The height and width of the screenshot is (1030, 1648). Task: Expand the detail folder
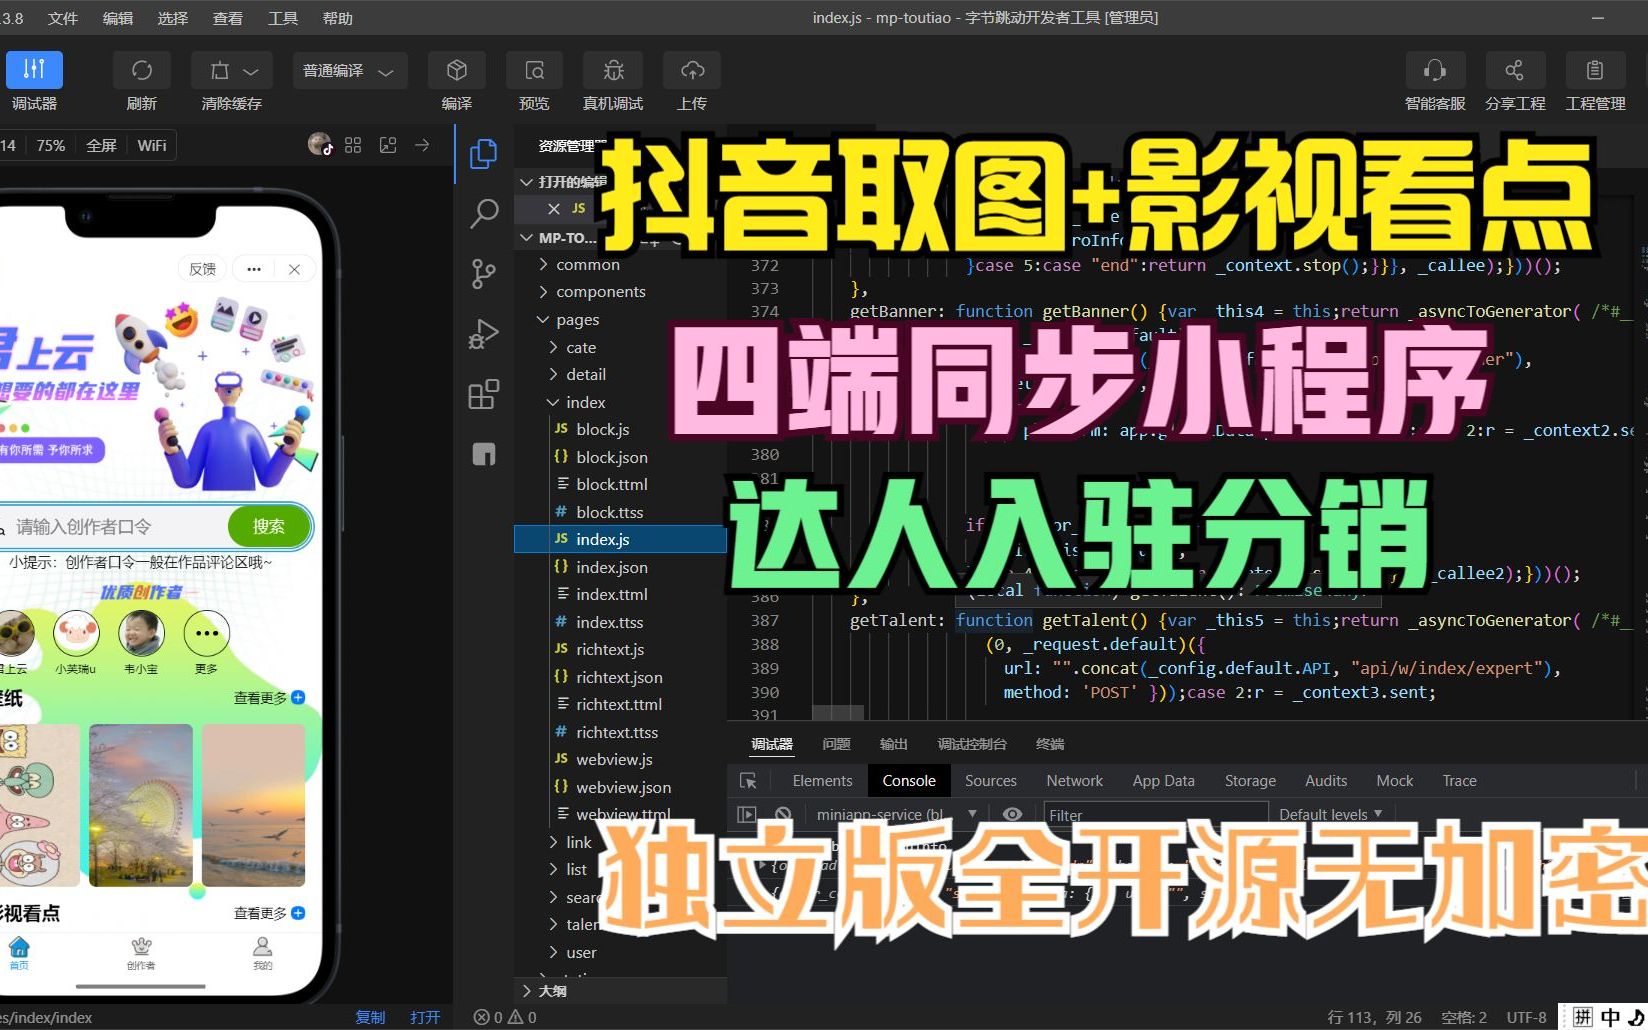[586, 374]
